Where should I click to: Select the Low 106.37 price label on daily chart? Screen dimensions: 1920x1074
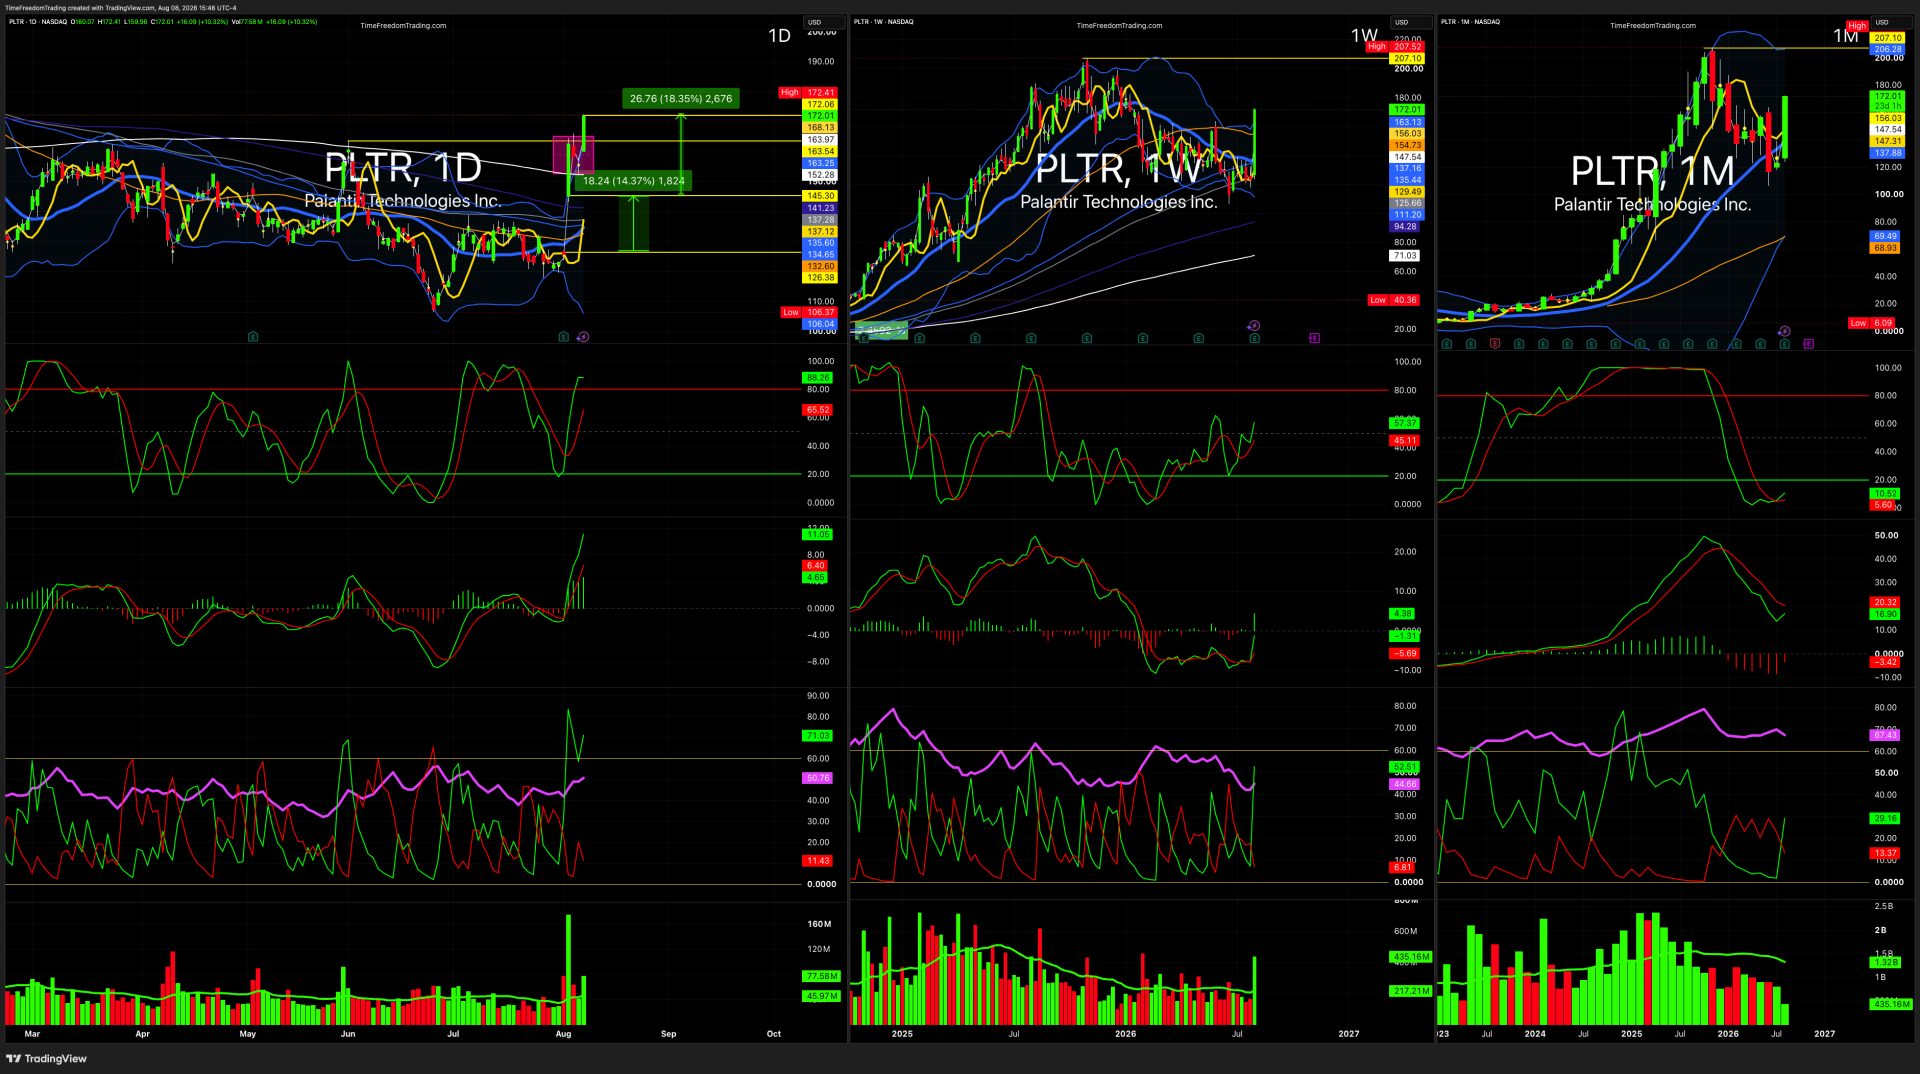click(809, 312)
